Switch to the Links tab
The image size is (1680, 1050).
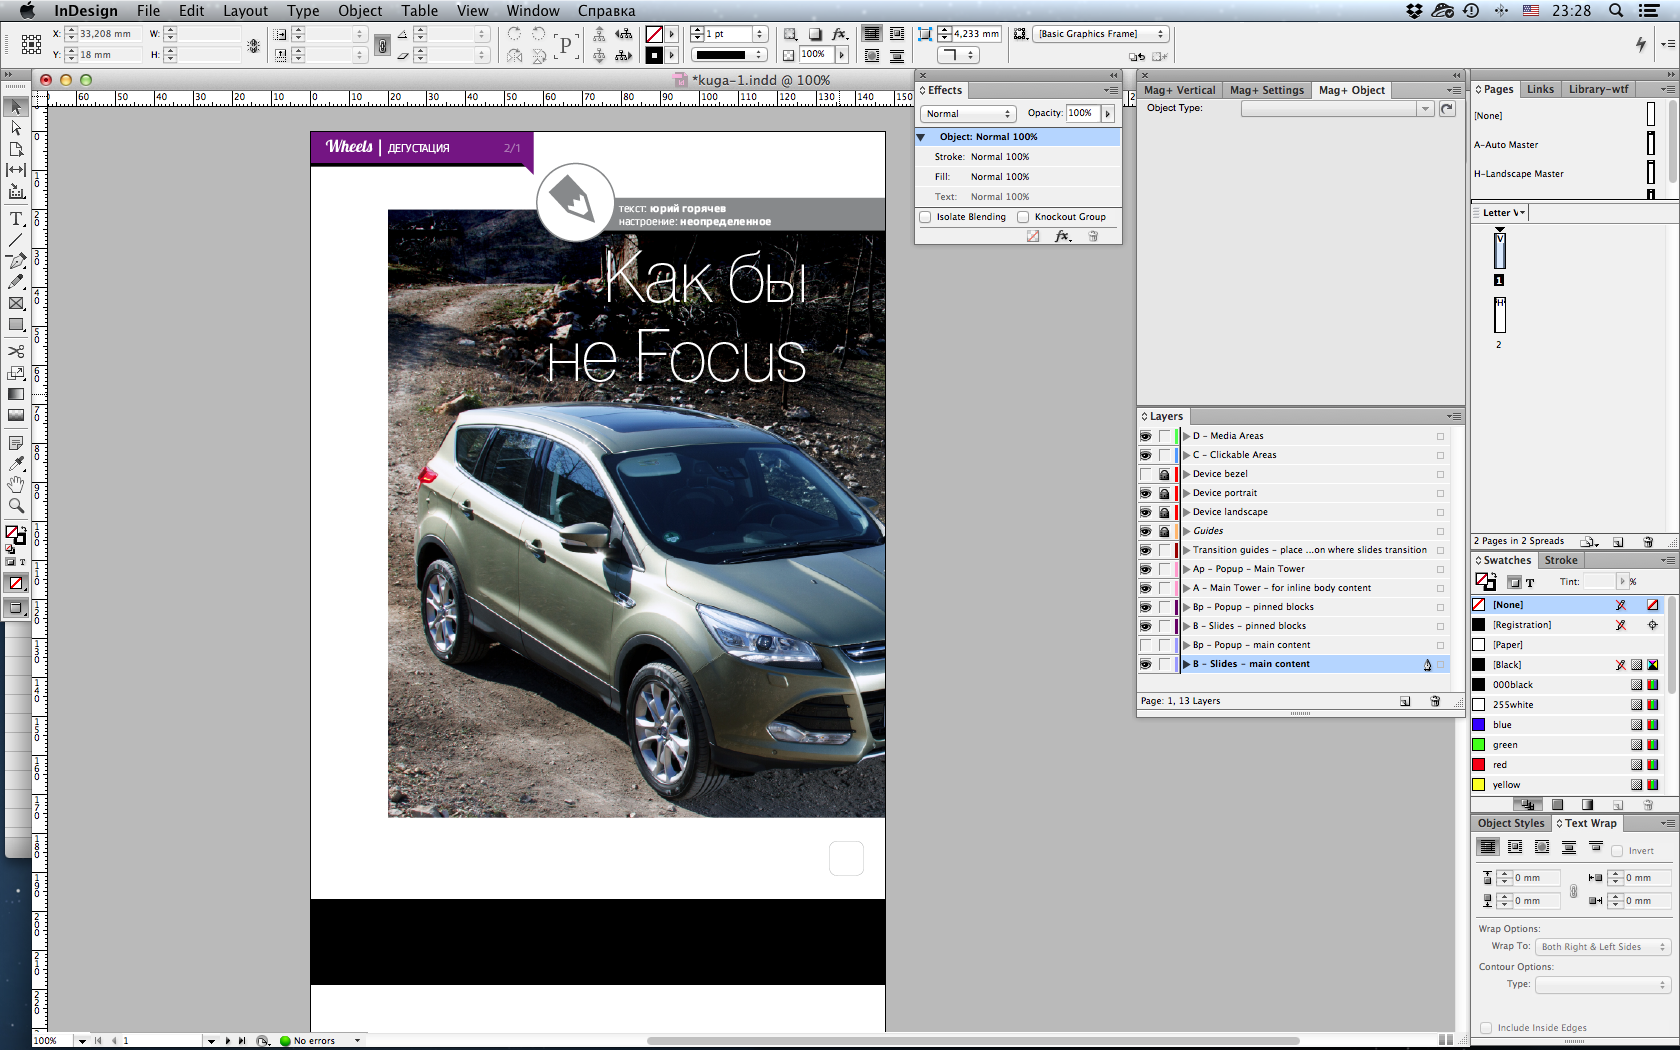[x=1540, y=89]
